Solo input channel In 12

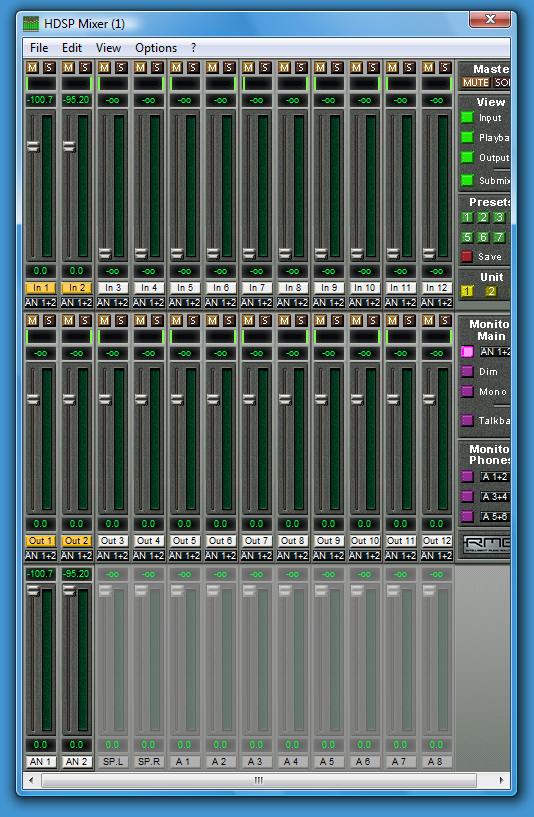coord(444,67)
